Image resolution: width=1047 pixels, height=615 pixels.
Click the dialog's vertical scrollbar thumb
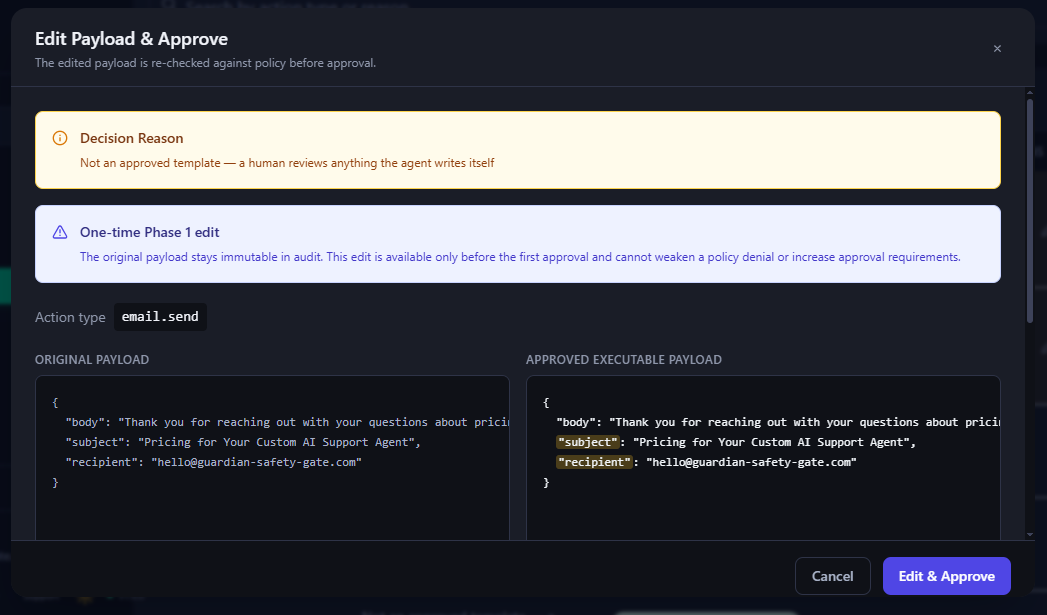(1030, 210)
